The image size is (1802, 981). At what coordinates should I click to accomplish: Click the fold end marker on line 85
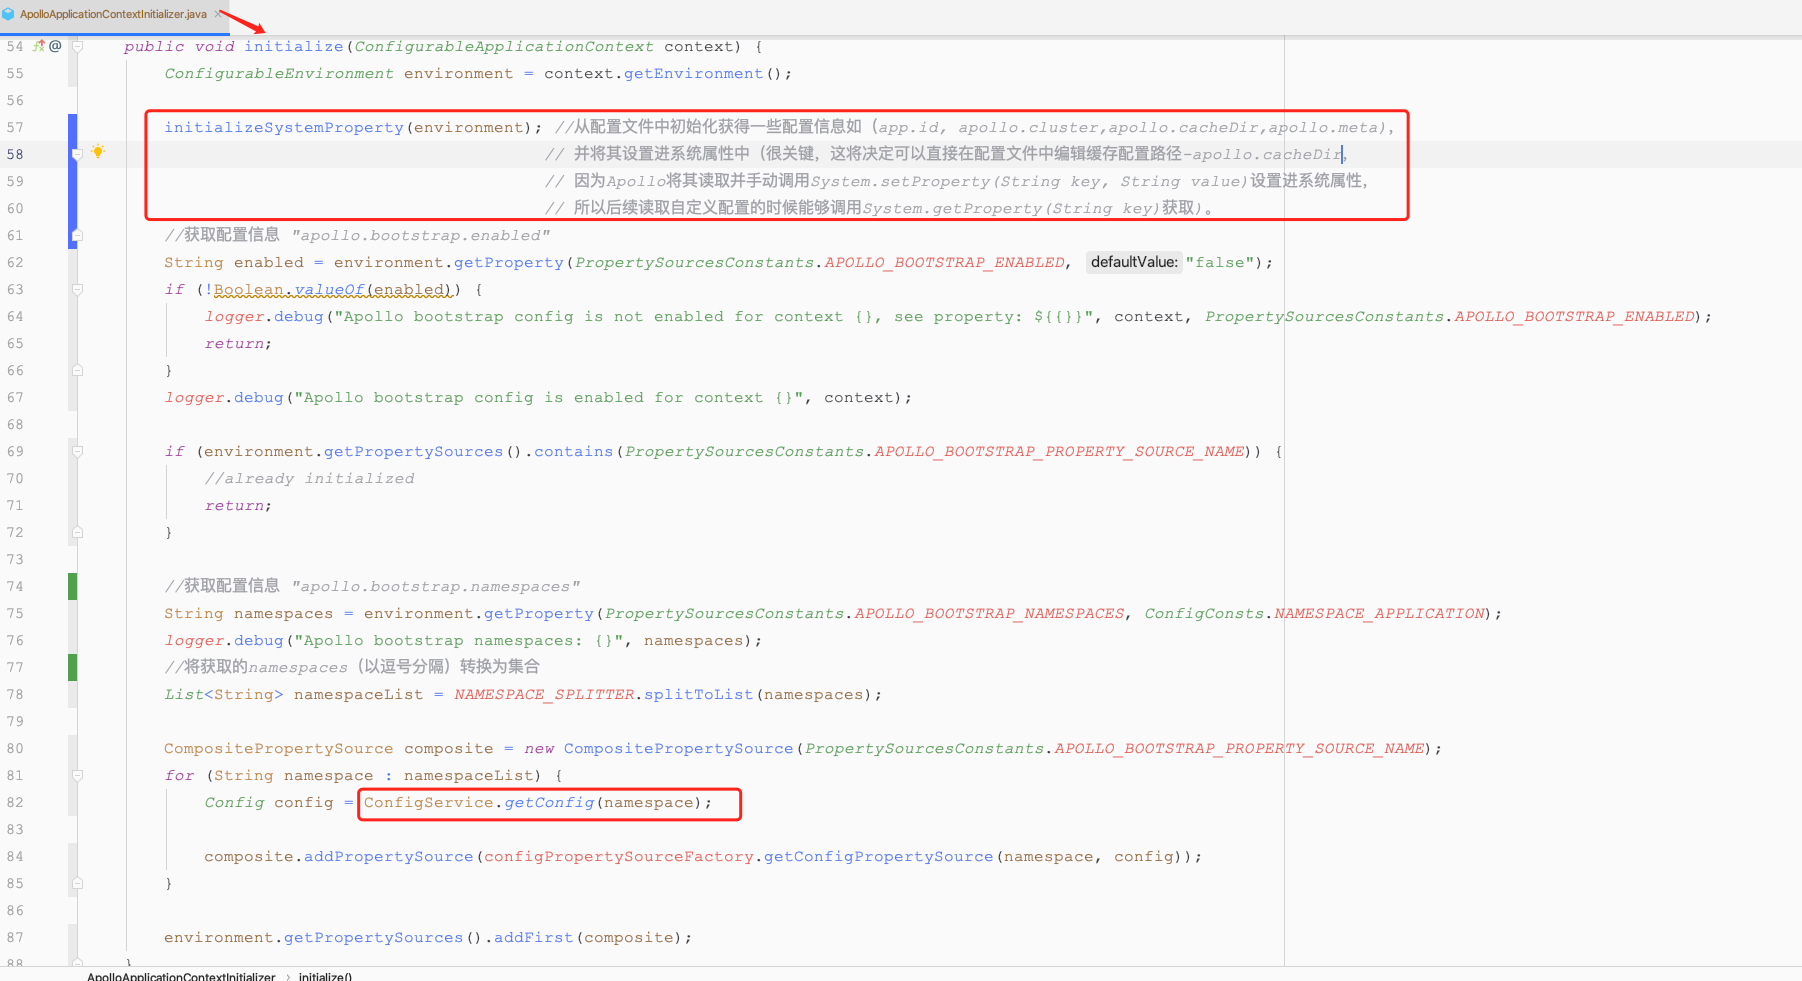point(77,883)
